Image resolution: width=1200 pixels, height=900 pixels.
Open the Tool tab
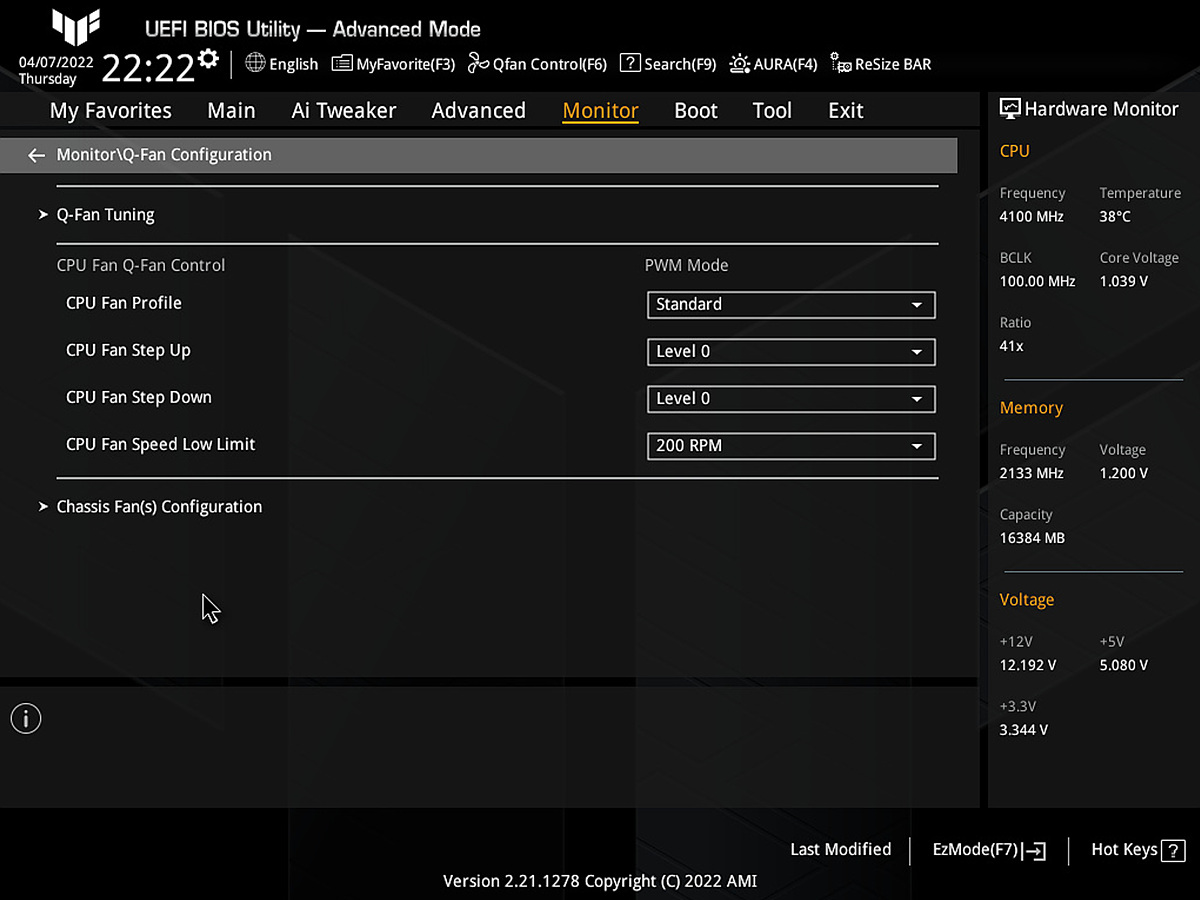point(772,111)
